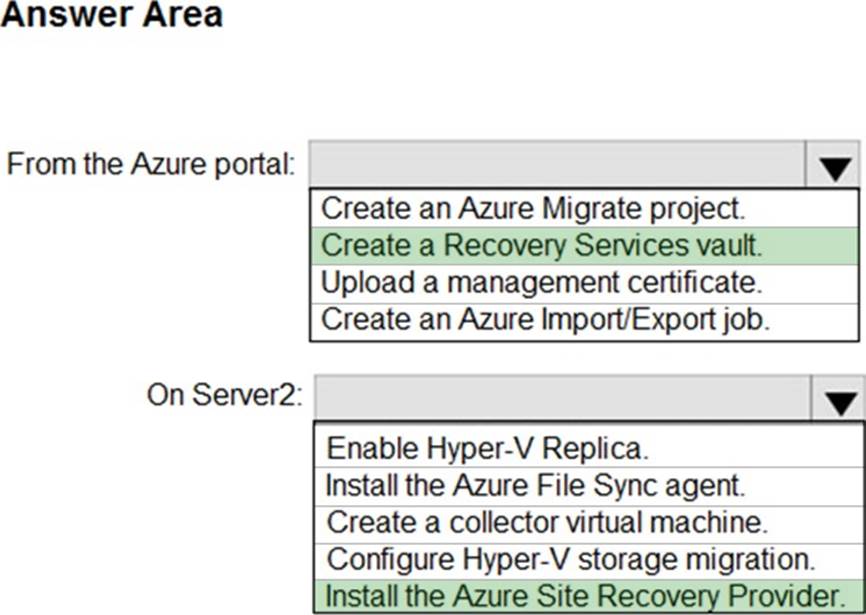Click the From the Azure portal label
This screenshot has width=866, height=615.
pyautogui.click(x=151, y=164)
